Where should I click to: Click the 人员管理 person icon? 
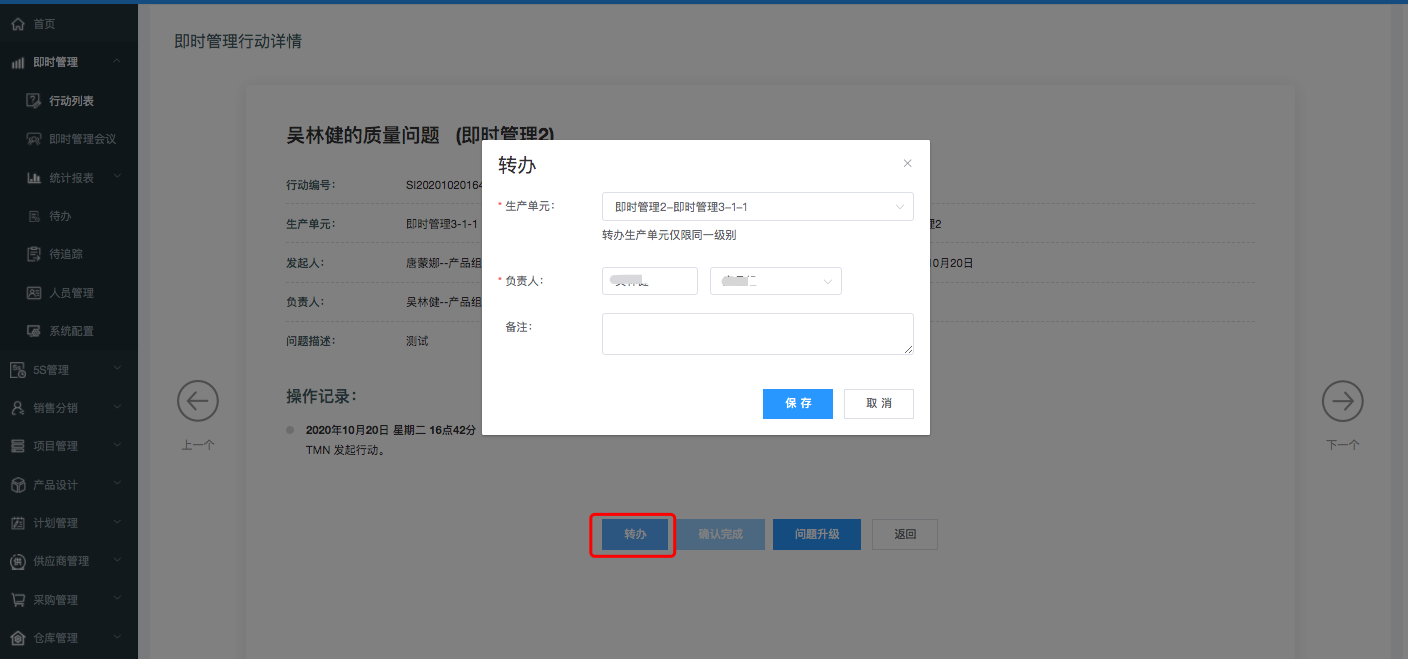point(33,293)
